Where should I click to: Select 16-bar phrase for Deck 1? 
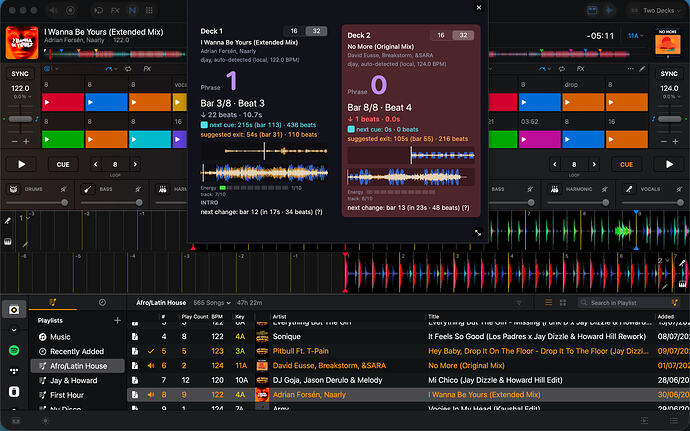click(x=294, y=31)
